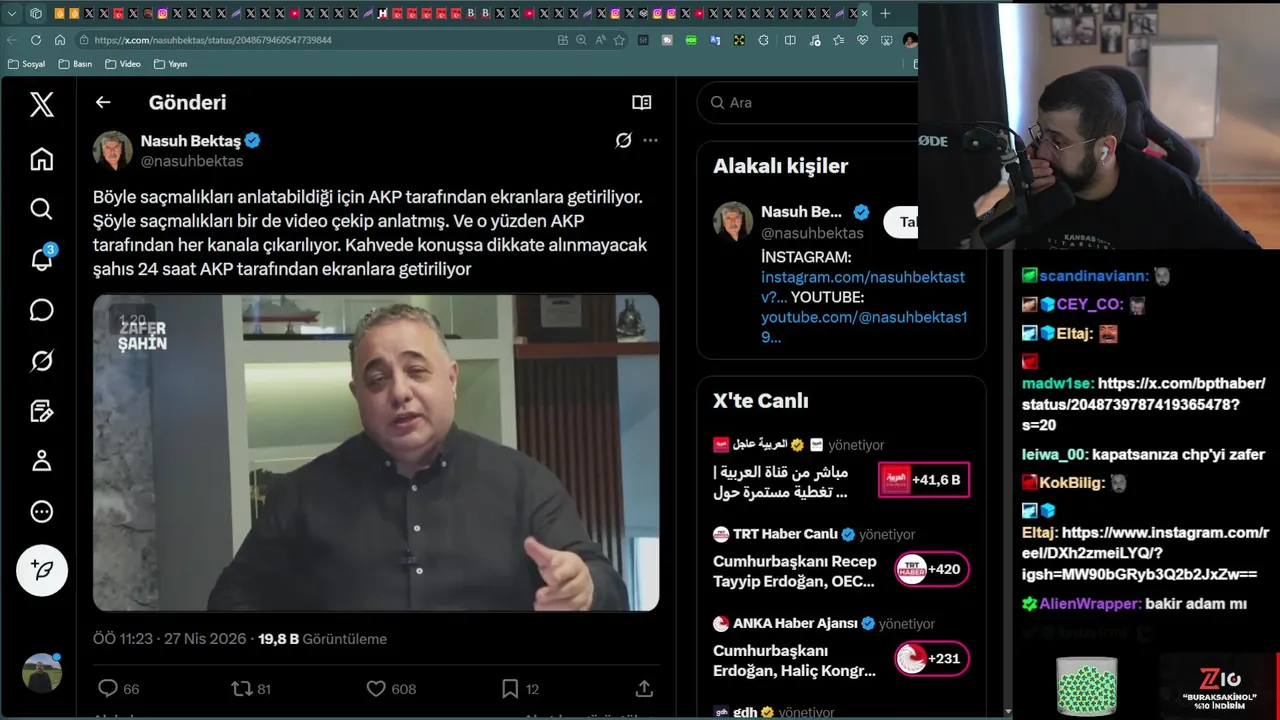This screenshot has height=720, width=1280.
Task: Add page to favorites star icon
Action: click(619, 40)
